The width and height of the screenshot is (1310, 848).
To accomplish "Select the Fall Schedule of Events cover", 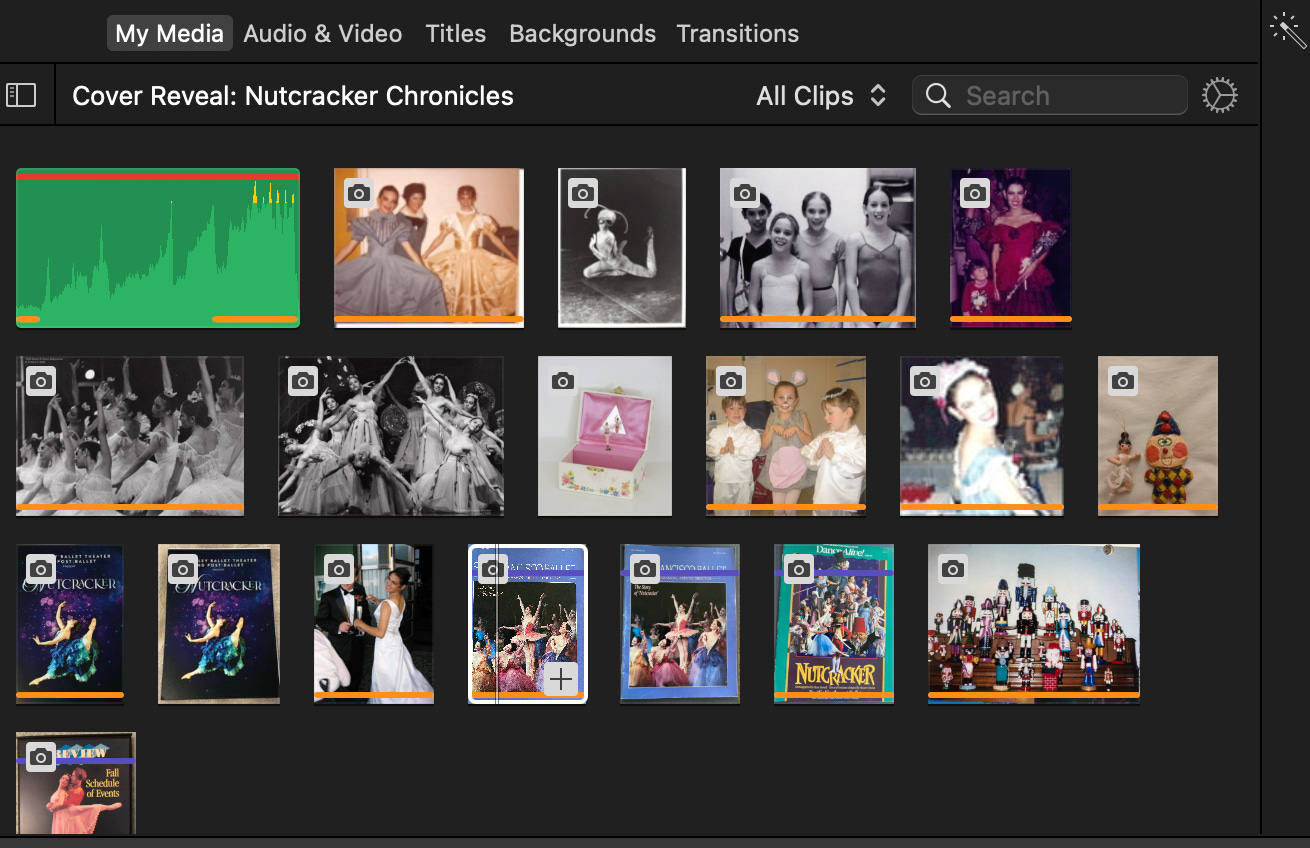I will click(x=76, y=783).
